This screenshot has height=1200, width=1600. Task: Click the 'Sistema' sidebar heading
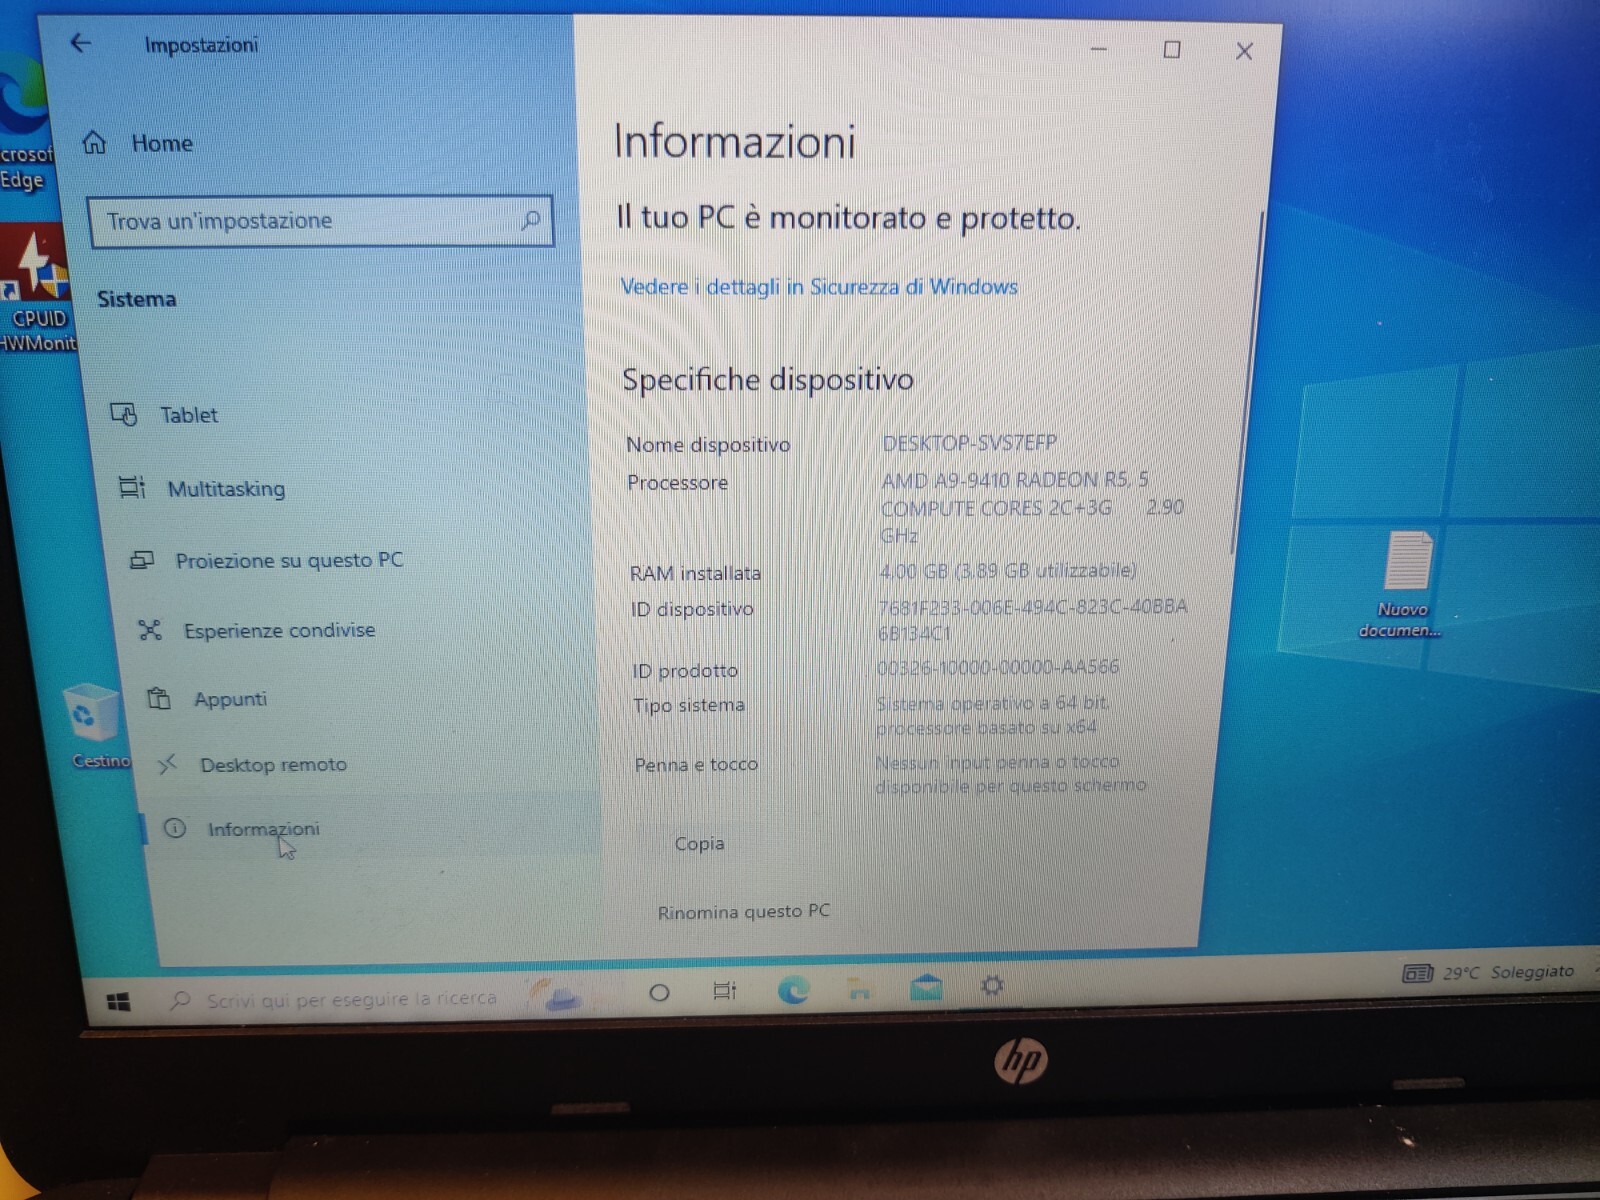[x=136, y=299]
